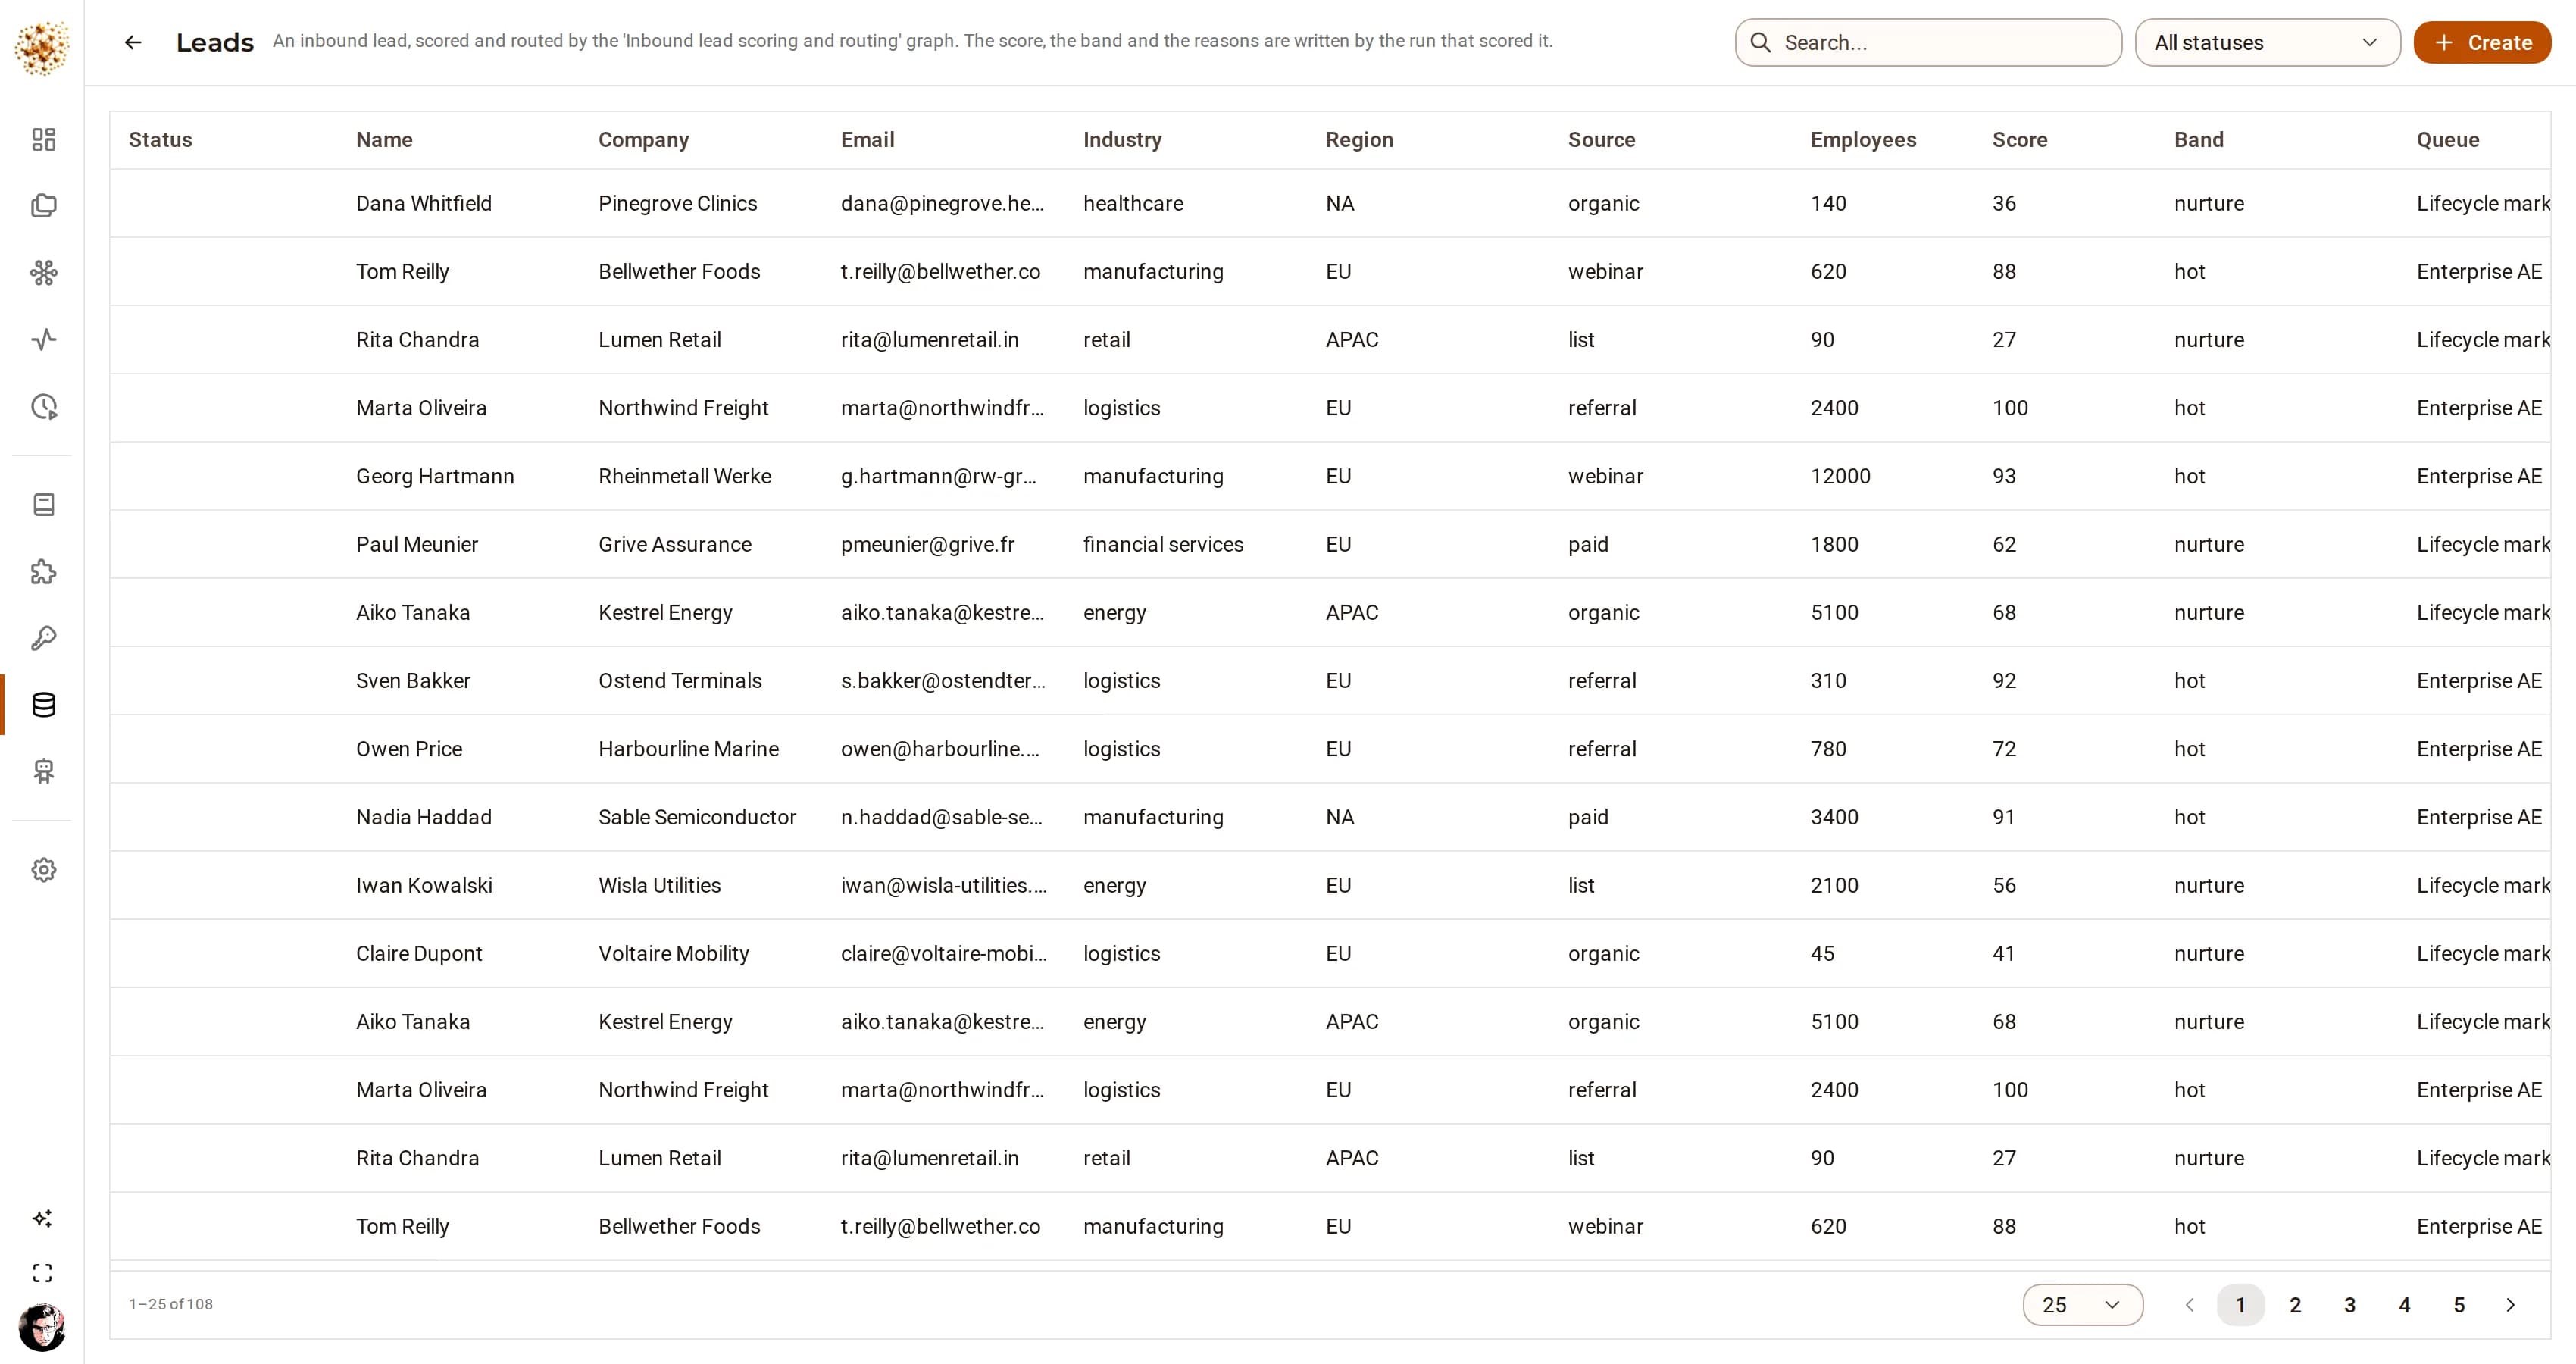Open the activity pulse icon in sidebar
Viewport: 2576px width, 1364px height.
(43, 340)
